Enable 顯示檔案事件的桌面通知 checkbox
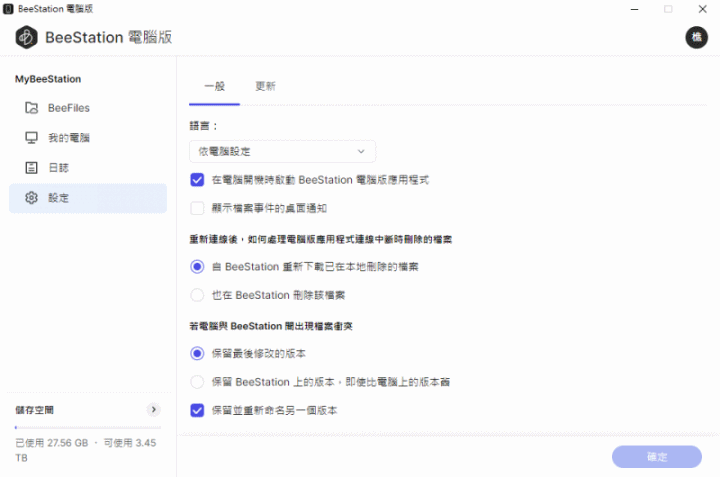This screenshot has height=477, width=720. coord(197,208)
